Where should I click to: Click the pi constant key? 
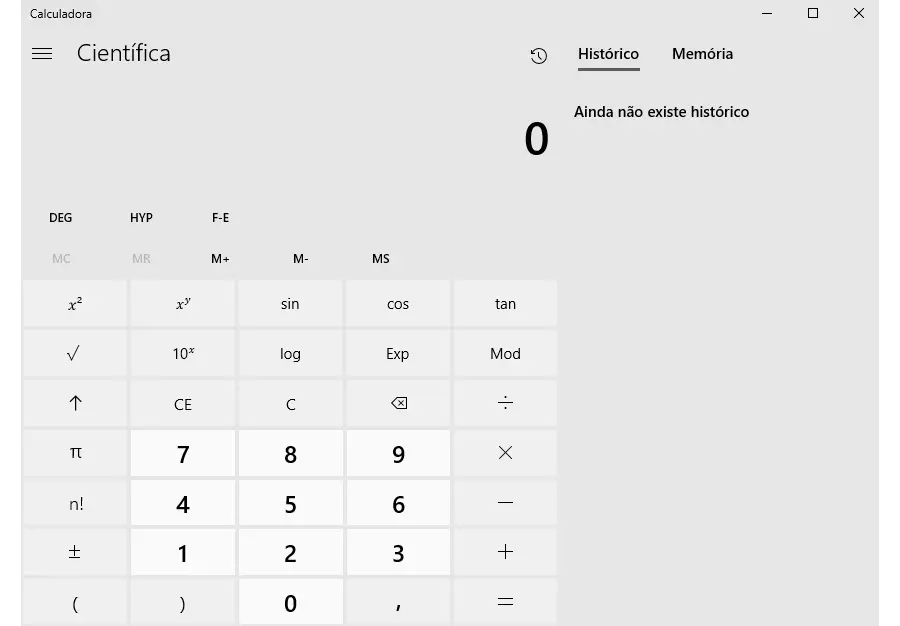tap(75, 453)
